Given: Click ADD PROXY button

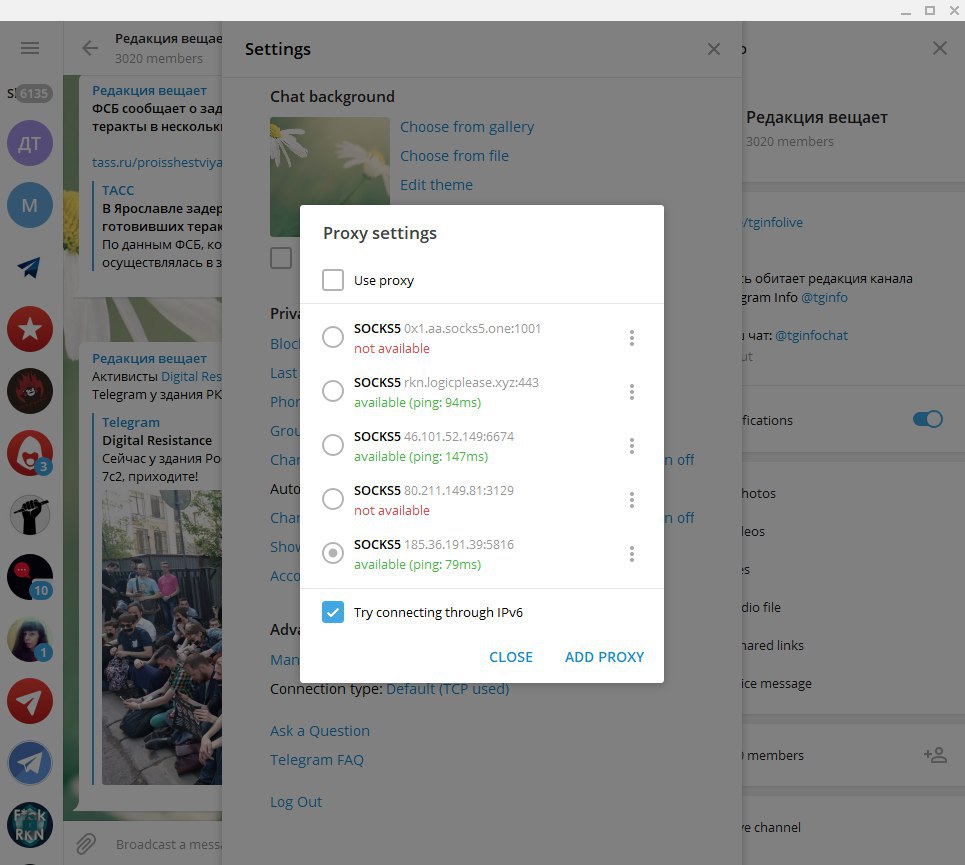Looking at the screenshot, I should tap(604, 657).
